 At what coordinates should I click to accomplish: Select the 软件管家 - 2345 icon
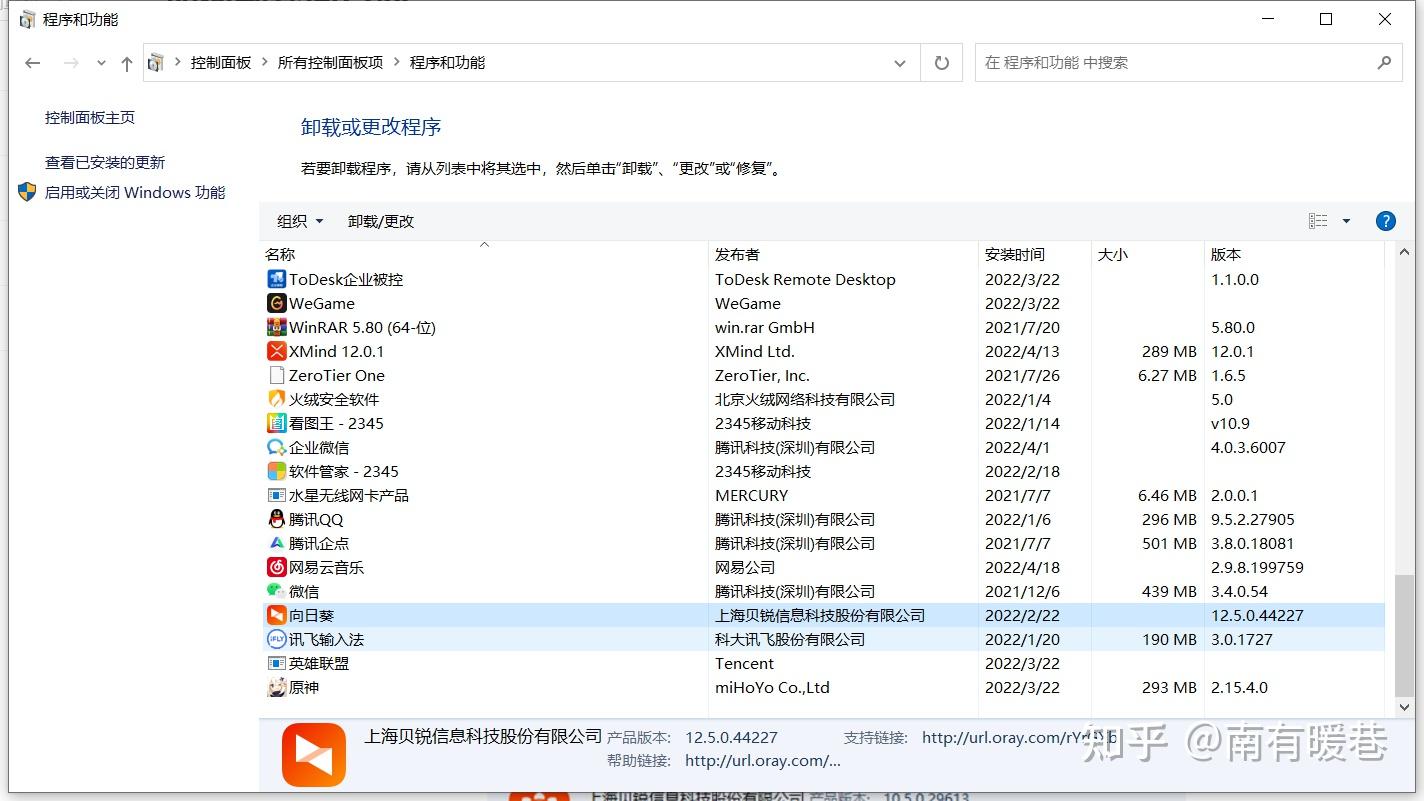(x=276, y=471)
